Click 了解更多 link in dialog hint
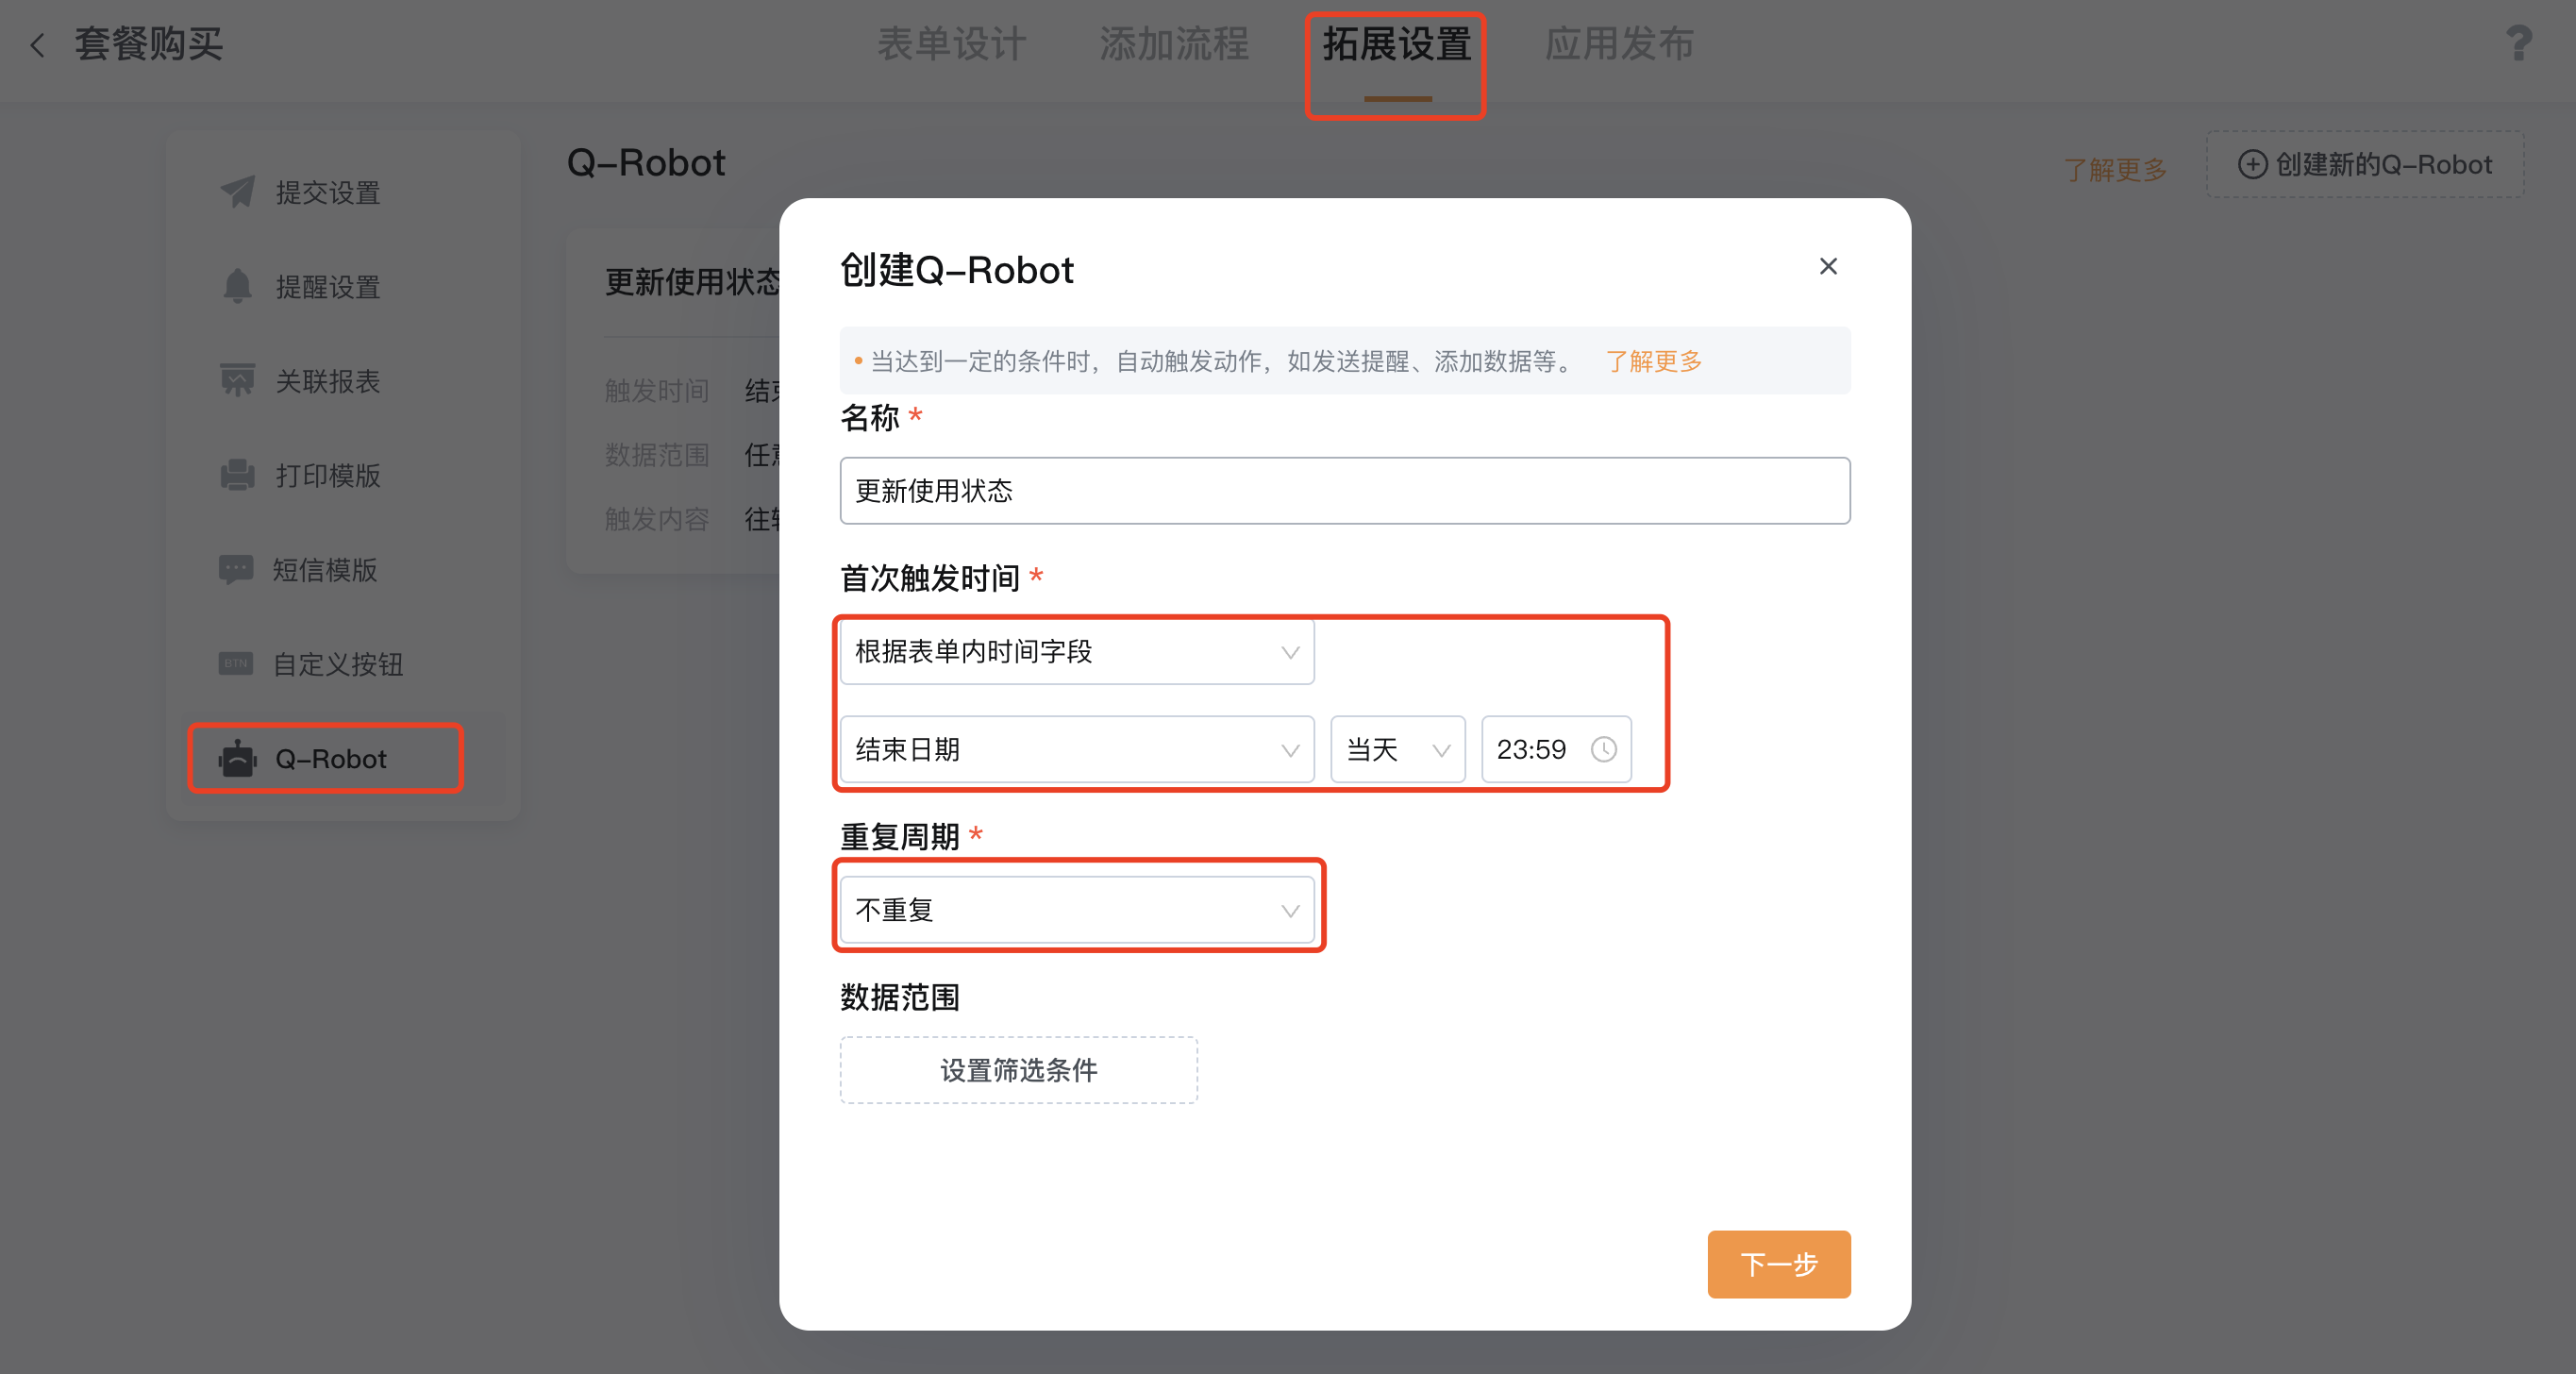 [x=1653, y=361]
